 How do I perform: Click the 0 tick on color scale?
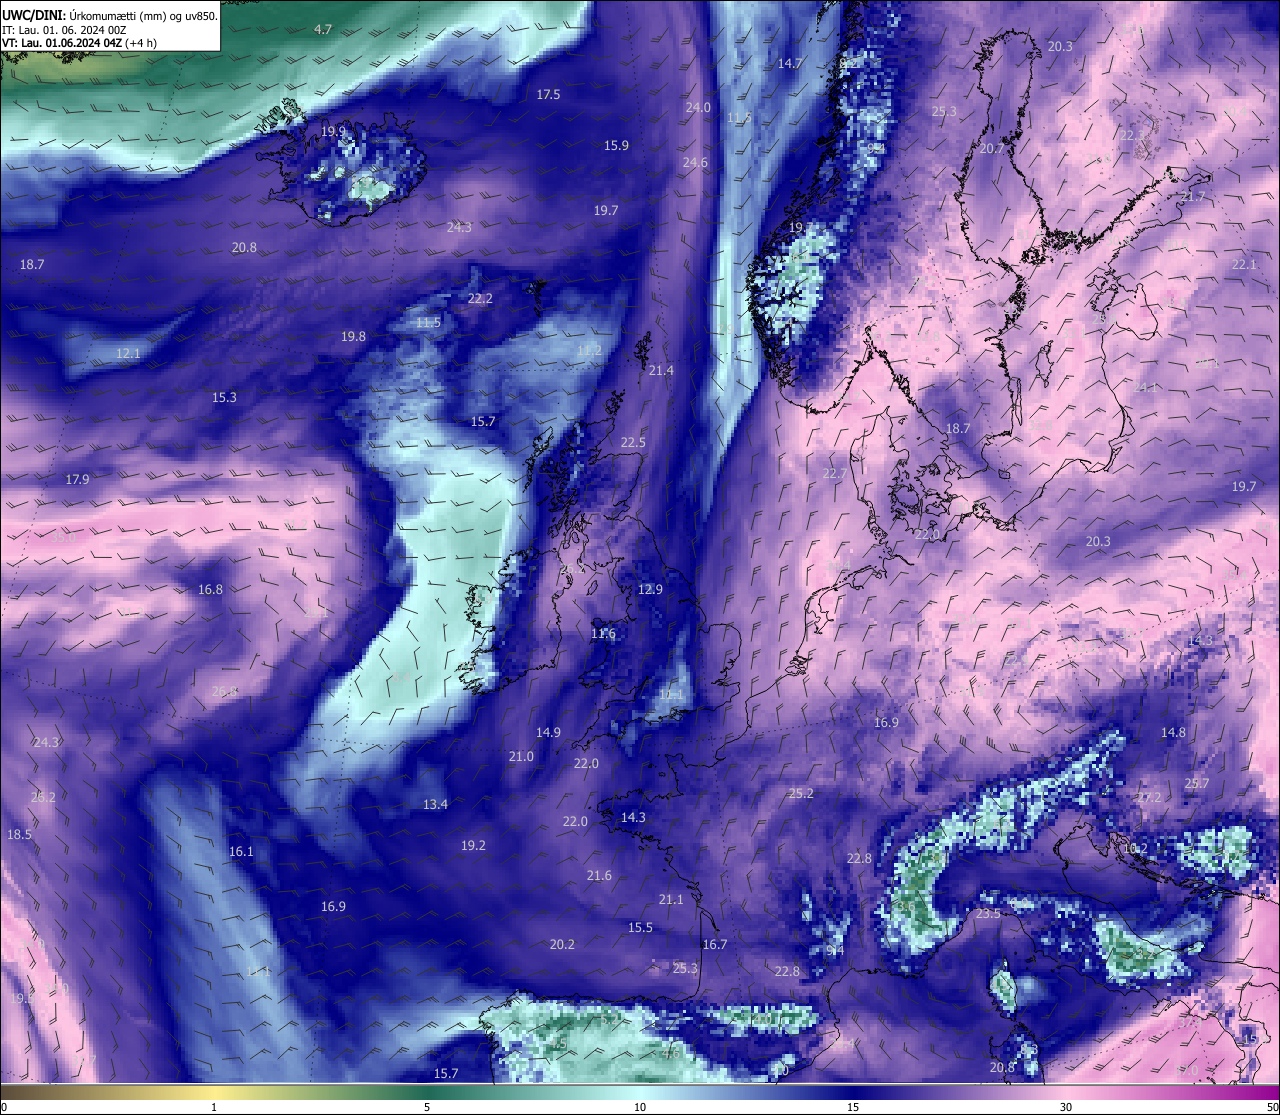3,1107
